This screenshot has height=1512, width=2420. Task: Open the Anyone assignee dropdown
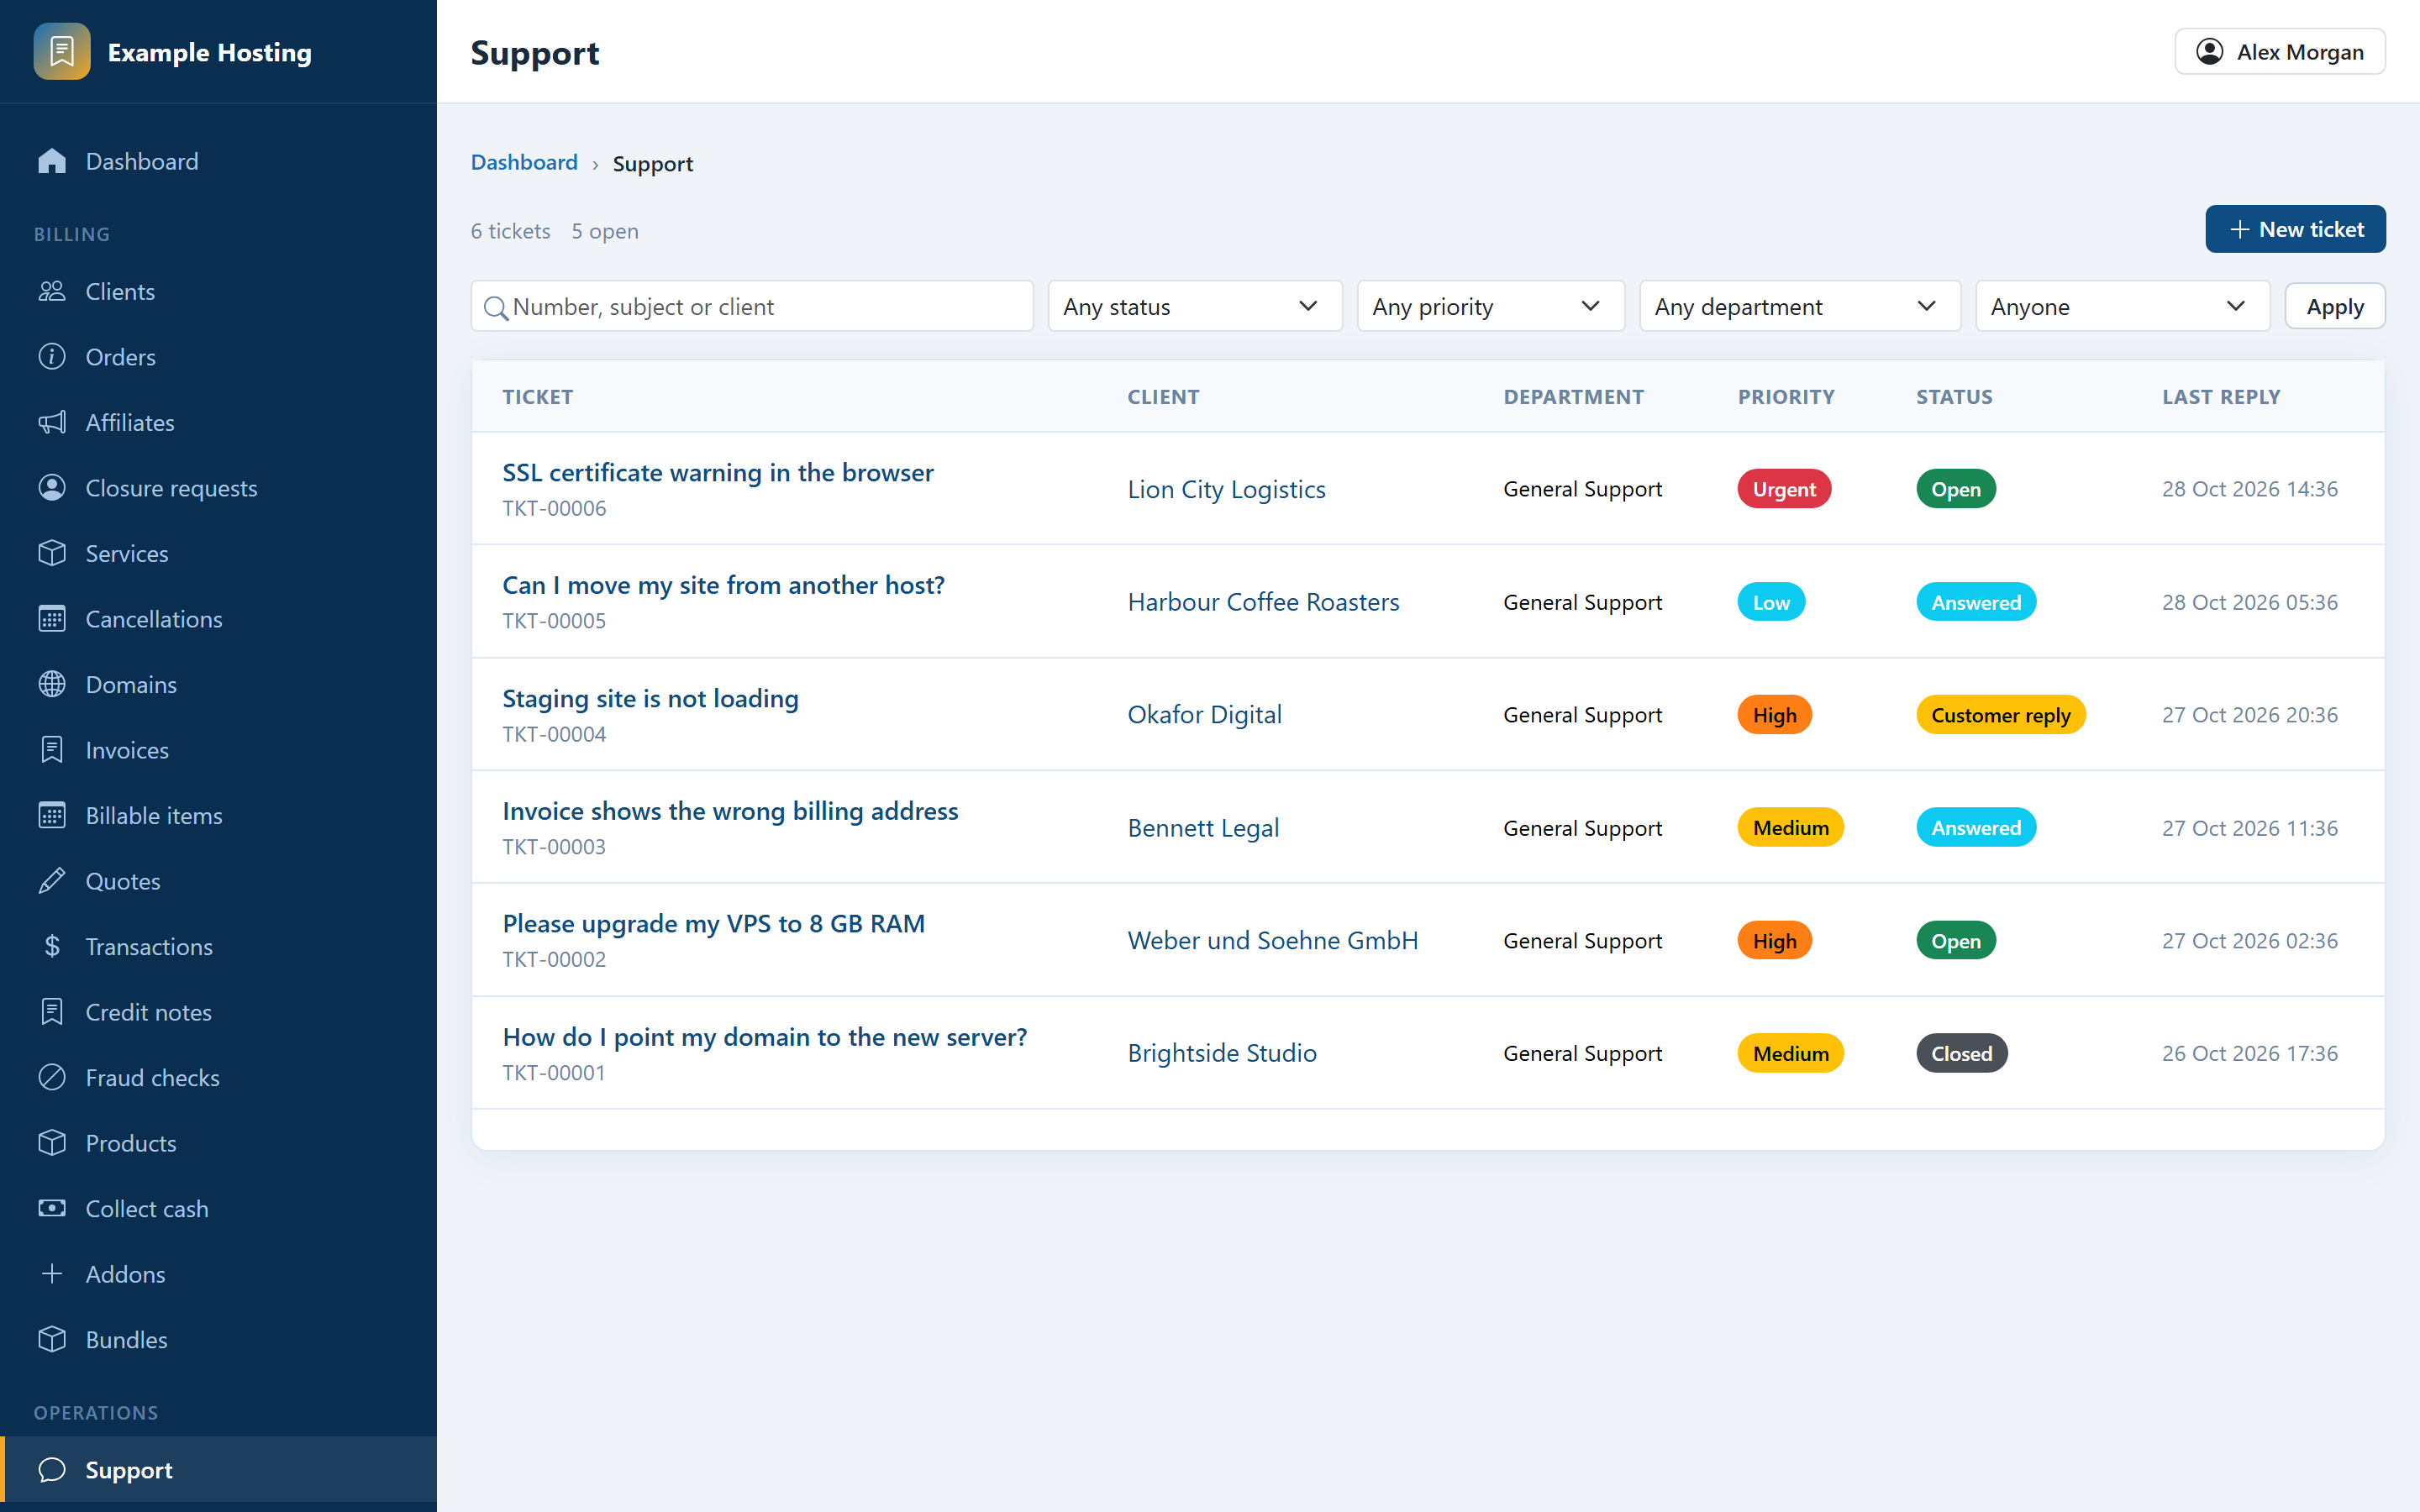pyautogui.click(x=2123, y=306)
